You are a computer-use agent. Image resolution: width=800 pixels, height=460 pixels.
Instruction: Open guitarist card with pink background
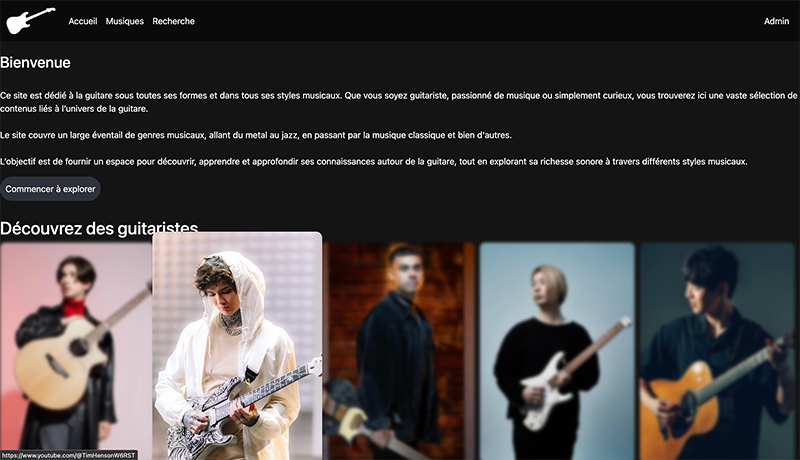(76, 351)
